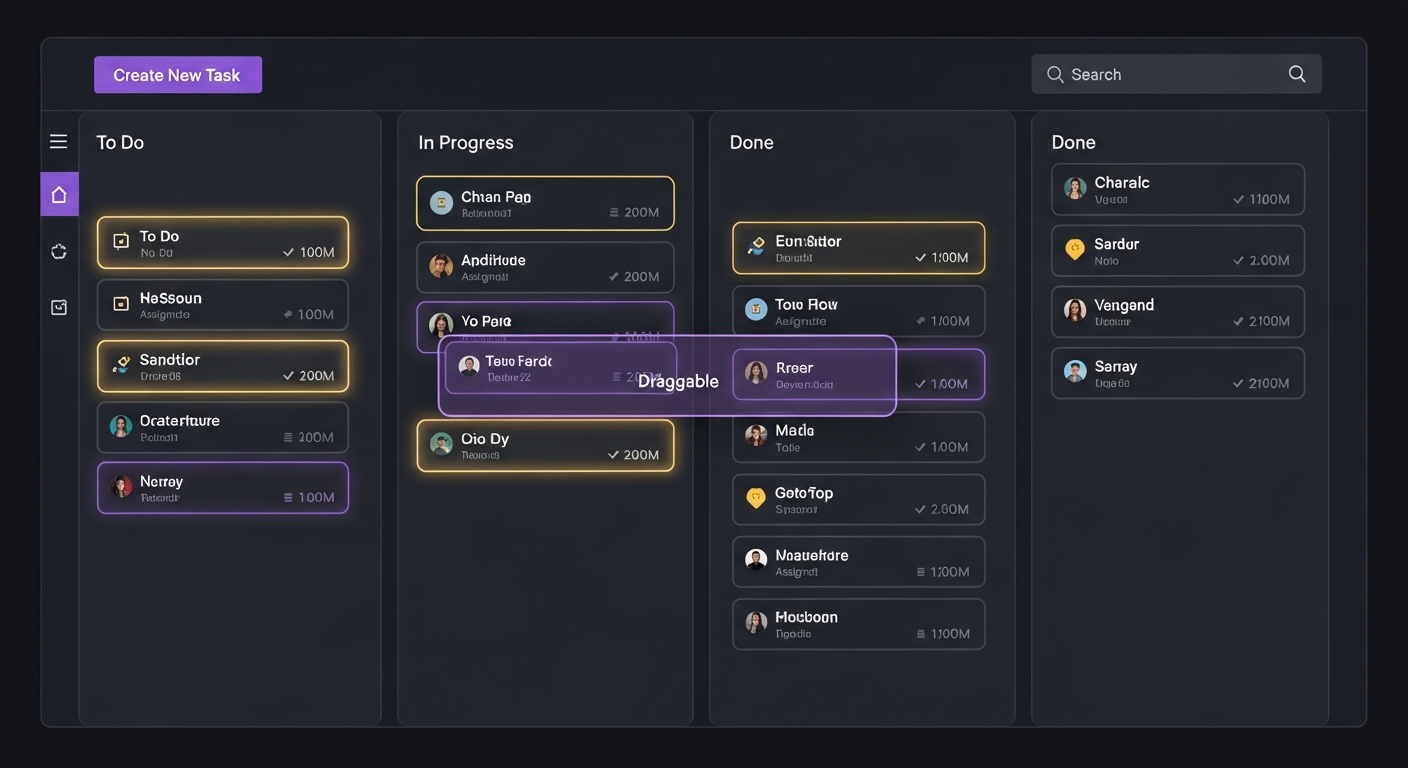Click the 1.00M value on Rreer card
The image size is (1408, 768).
coord(949,384)
